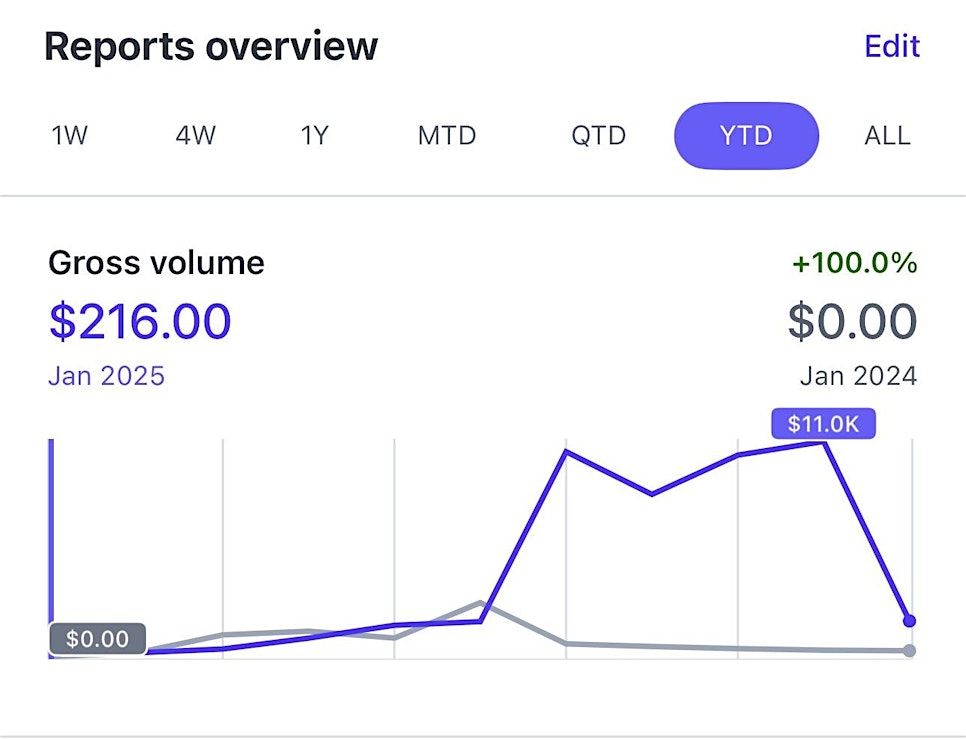966x740 pixels.
Task: Click the Jan 2024 comparison label
Action: click(858, 376)
